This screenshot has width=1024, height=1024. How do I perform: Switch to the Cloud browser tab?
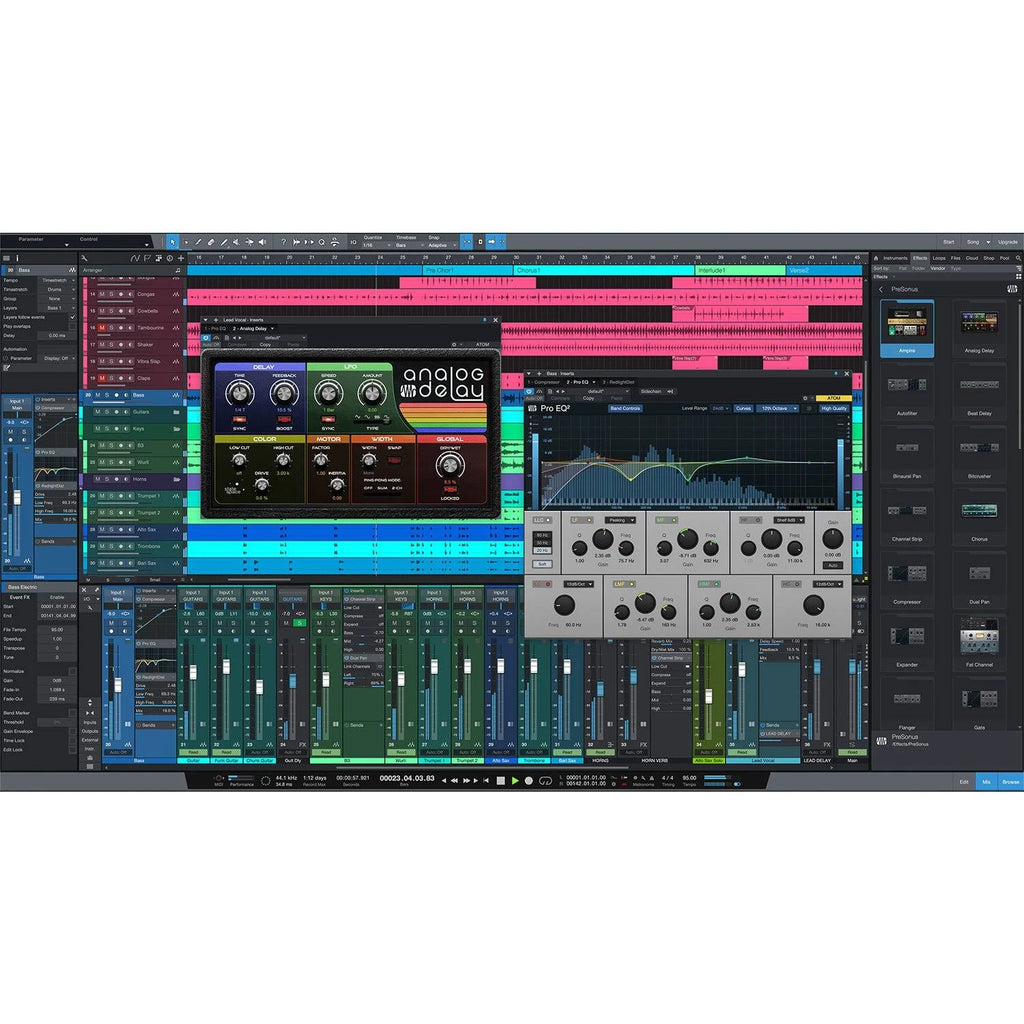click(x=972, y=258)
